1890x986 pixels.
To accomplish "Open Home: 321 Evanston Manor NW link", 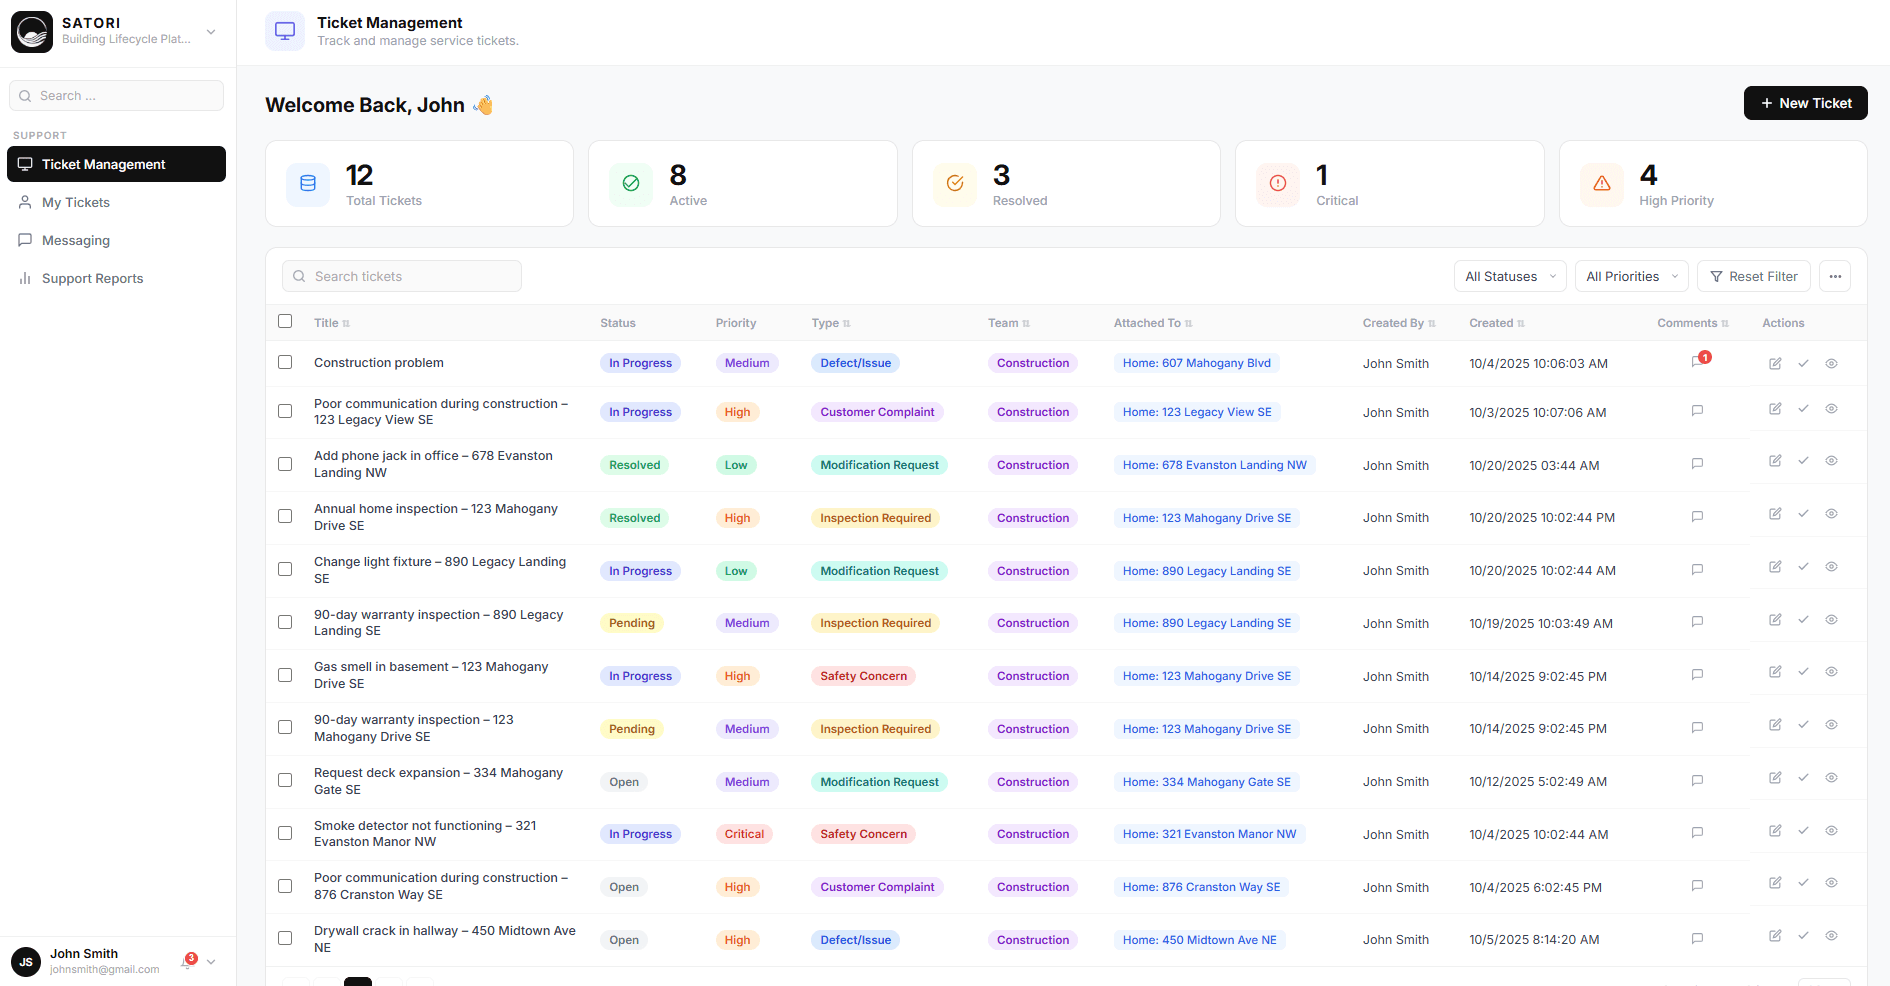I will (1209, 834).
